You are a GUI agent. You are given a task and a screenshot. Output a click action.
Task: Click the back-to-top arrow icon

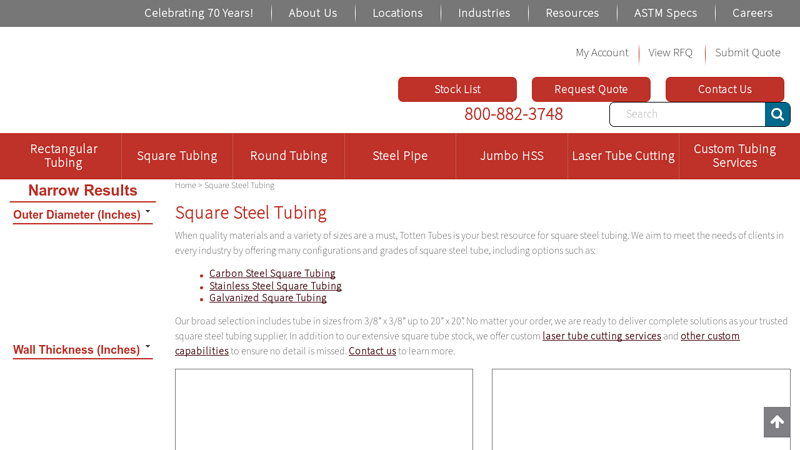777,422
